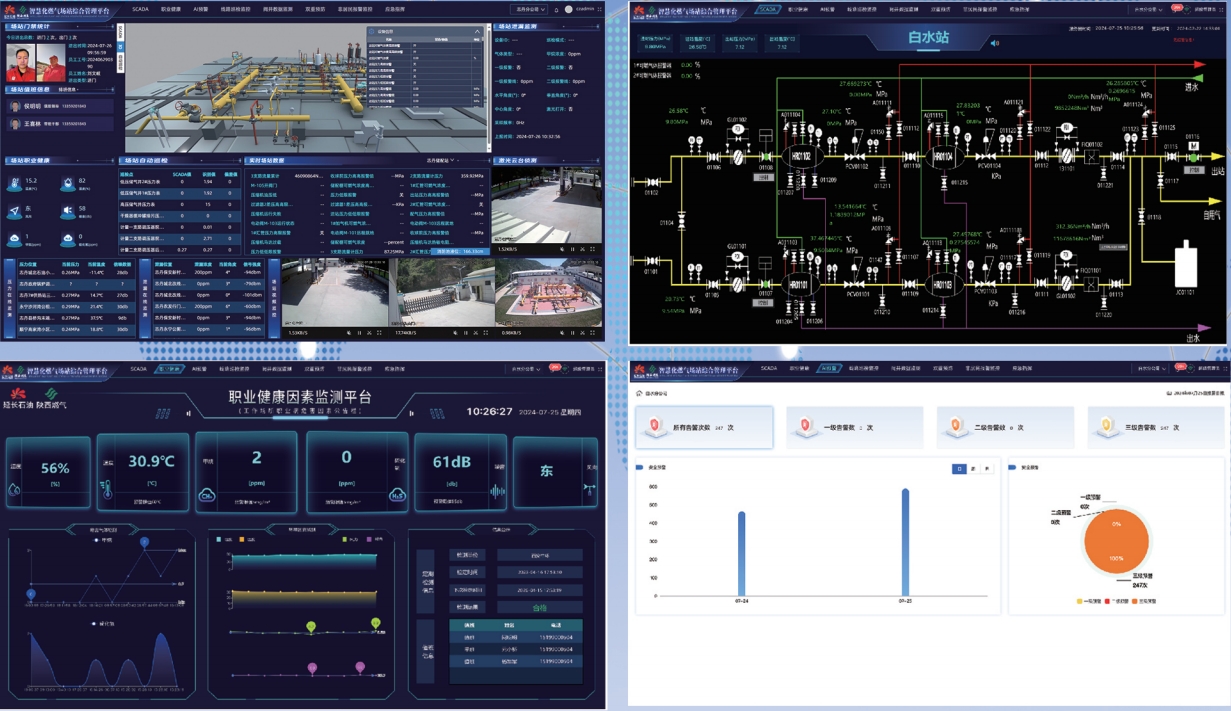Open the 志丹分公司 dropdown in 3D station dashboard
Viewport: 1231px width, 711px height.
(x=528, y=9)
